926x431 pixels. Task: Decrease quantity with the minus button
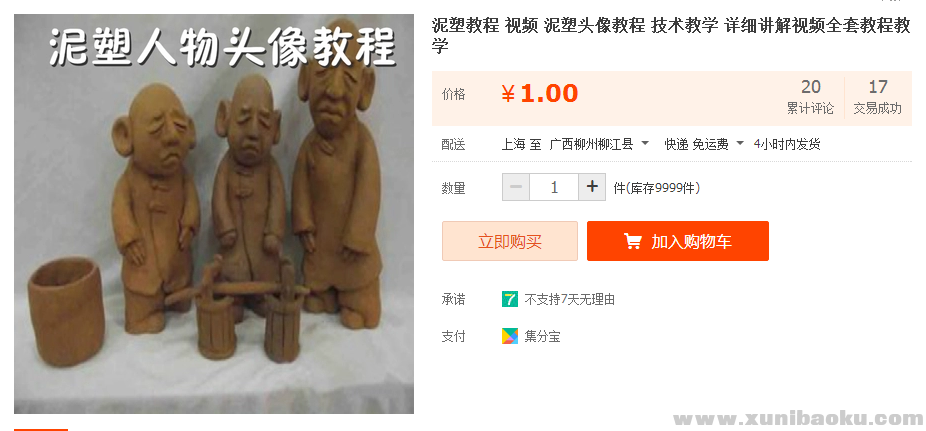(516, 187)
